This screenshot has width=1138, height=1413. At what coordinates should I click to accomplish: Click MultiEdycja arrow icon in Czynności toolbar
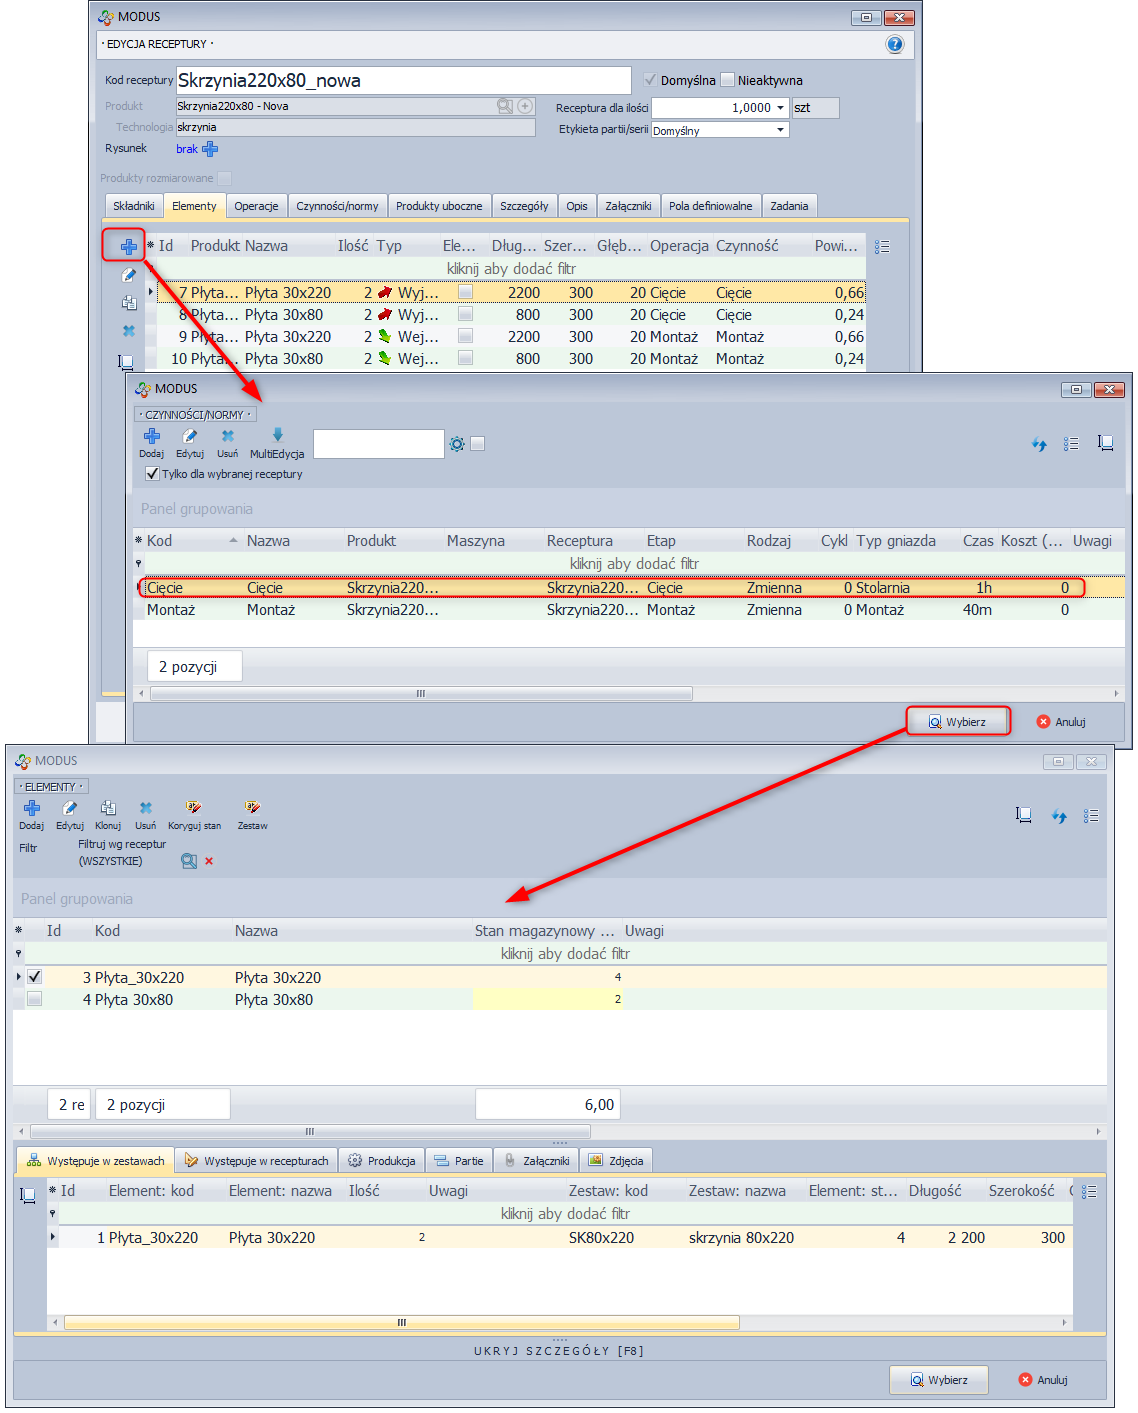pos(277,436)
